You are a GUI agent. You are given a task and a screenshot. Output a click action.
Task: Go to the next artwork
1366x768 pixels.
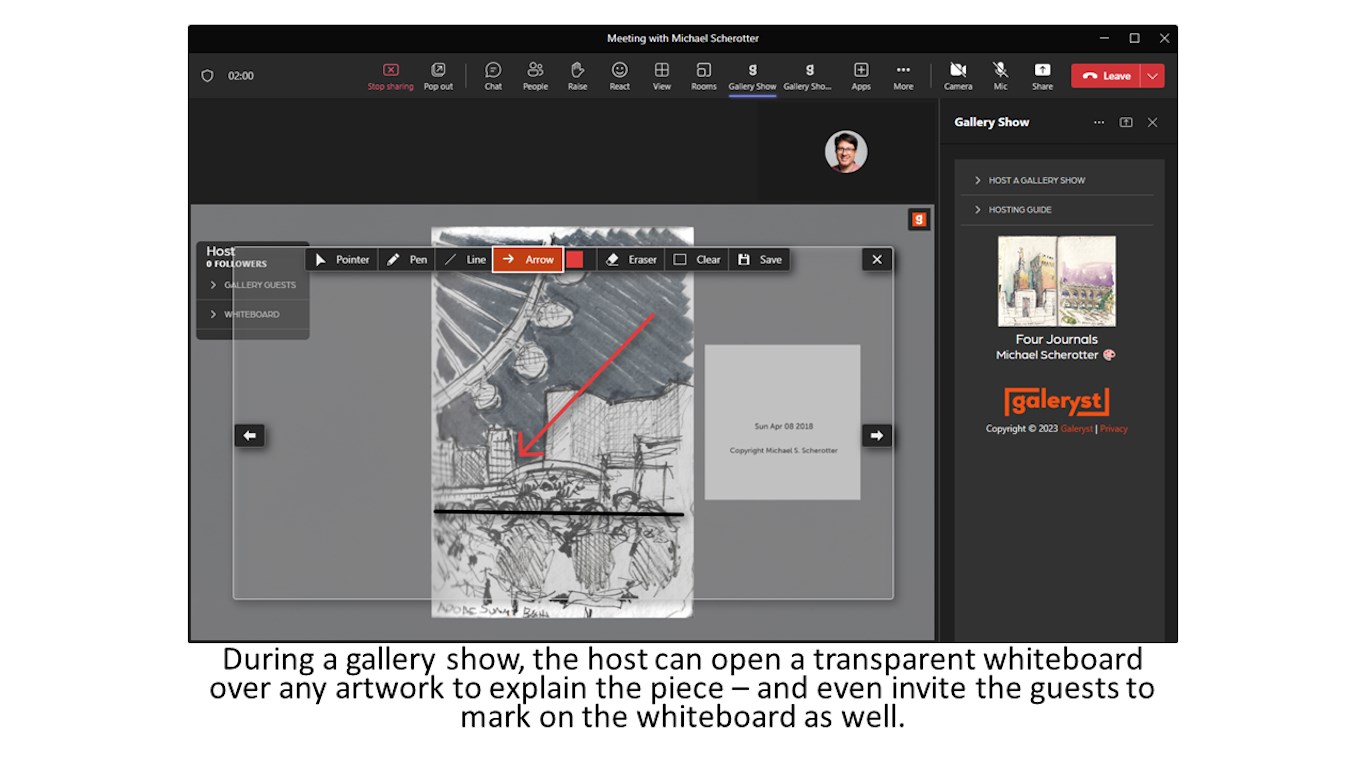tap(877, 435)
